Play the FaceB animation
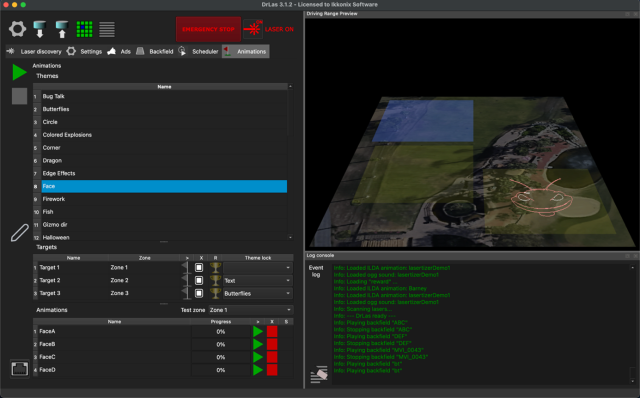640x398 pixels. pos(258,344)
